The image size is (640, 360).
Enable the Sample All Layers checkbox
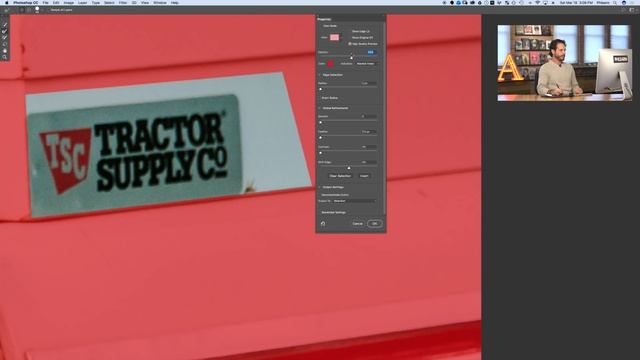49,10
